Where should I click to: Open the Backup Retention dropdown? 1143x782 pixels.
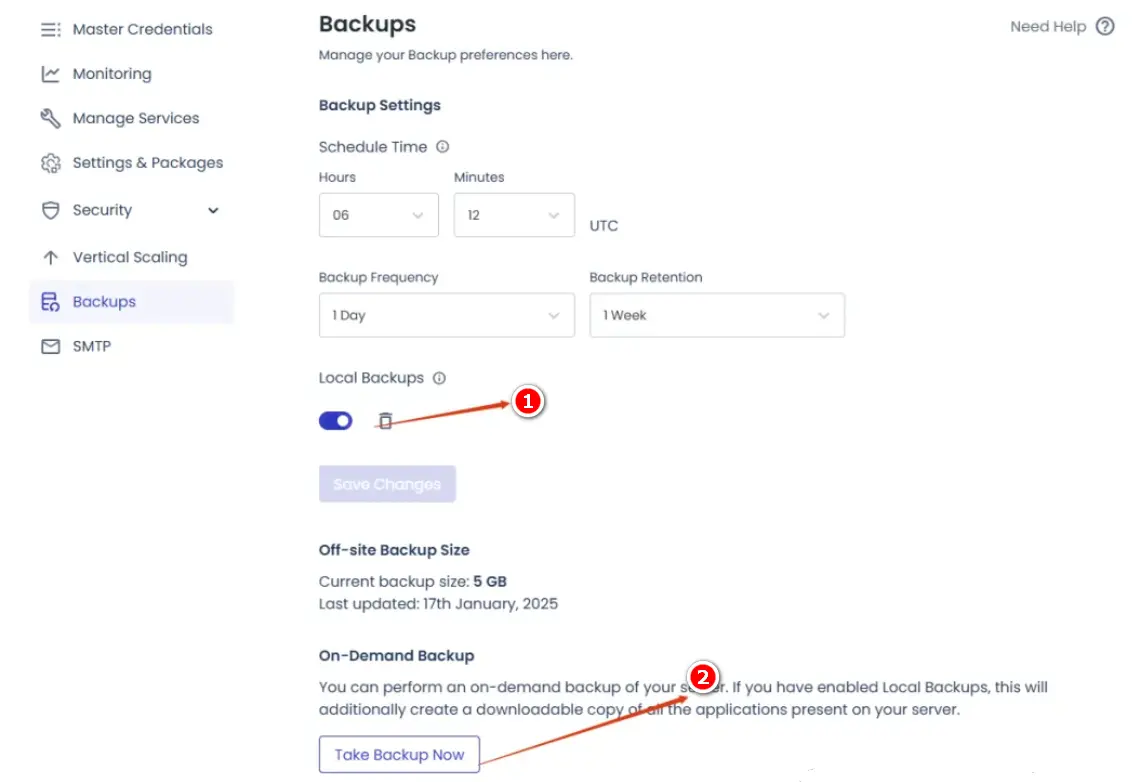point(716,315)
